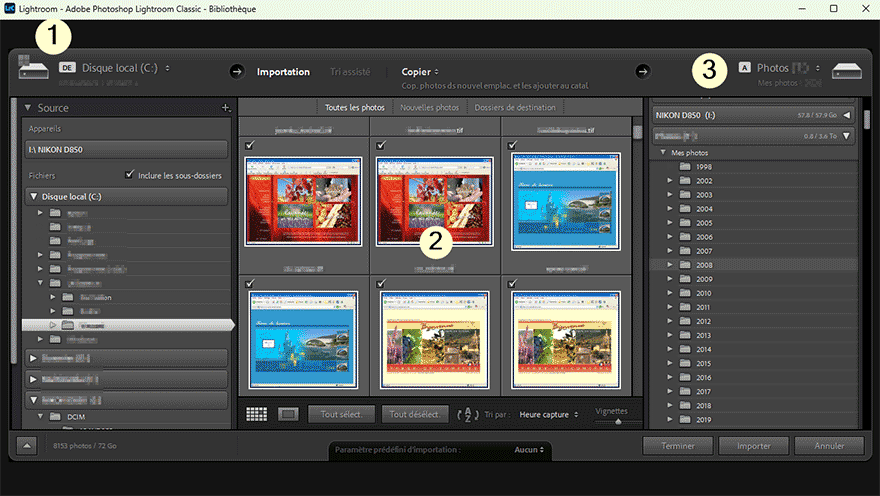Uncheck bottom-right yellow thumbnail checkbox
880x496 pixels.
[512, 283]
